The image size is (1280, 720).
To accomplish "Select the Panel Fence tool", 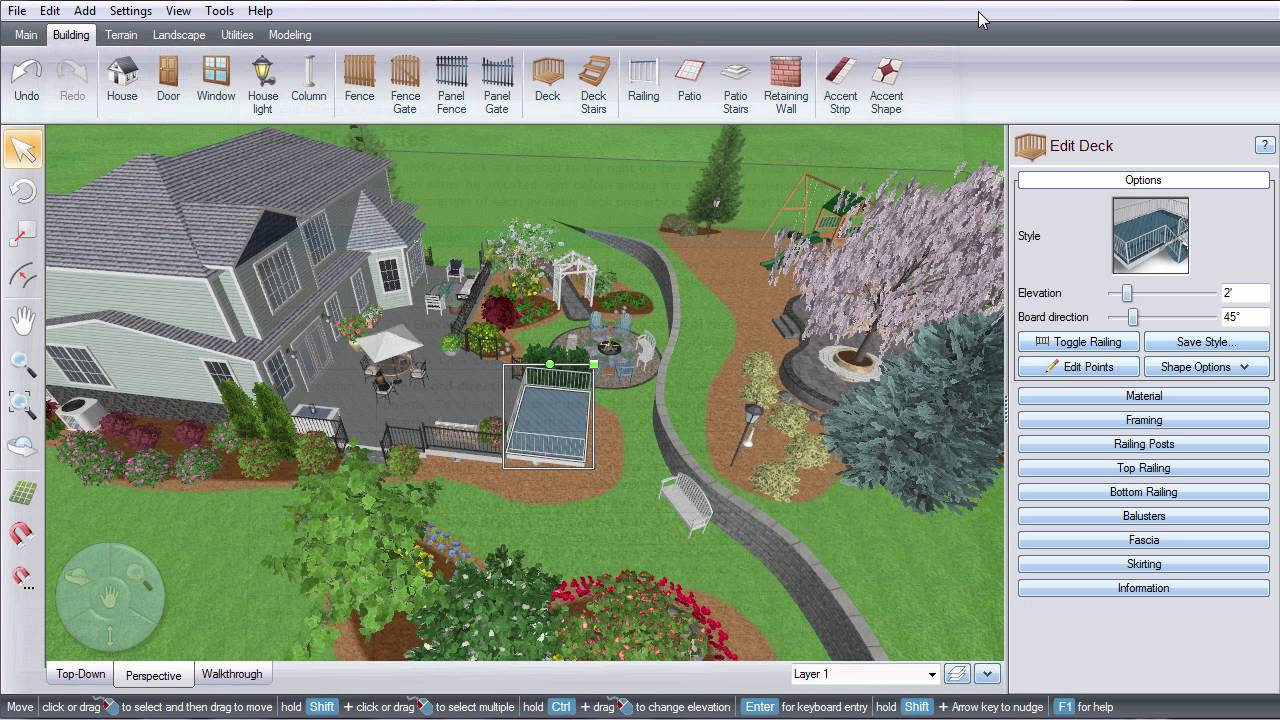I will pos(451,85).
